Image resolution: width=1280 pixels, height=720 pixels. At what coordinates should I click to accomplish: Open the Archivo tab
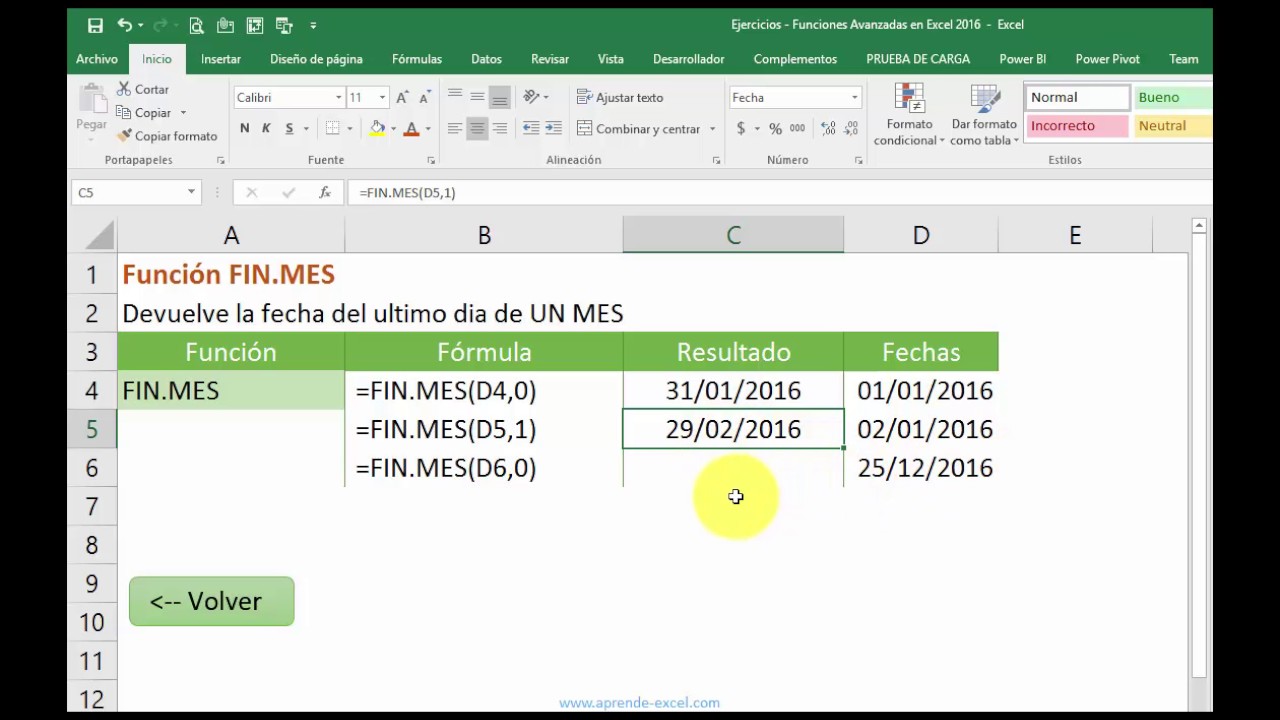coord(97,59)
